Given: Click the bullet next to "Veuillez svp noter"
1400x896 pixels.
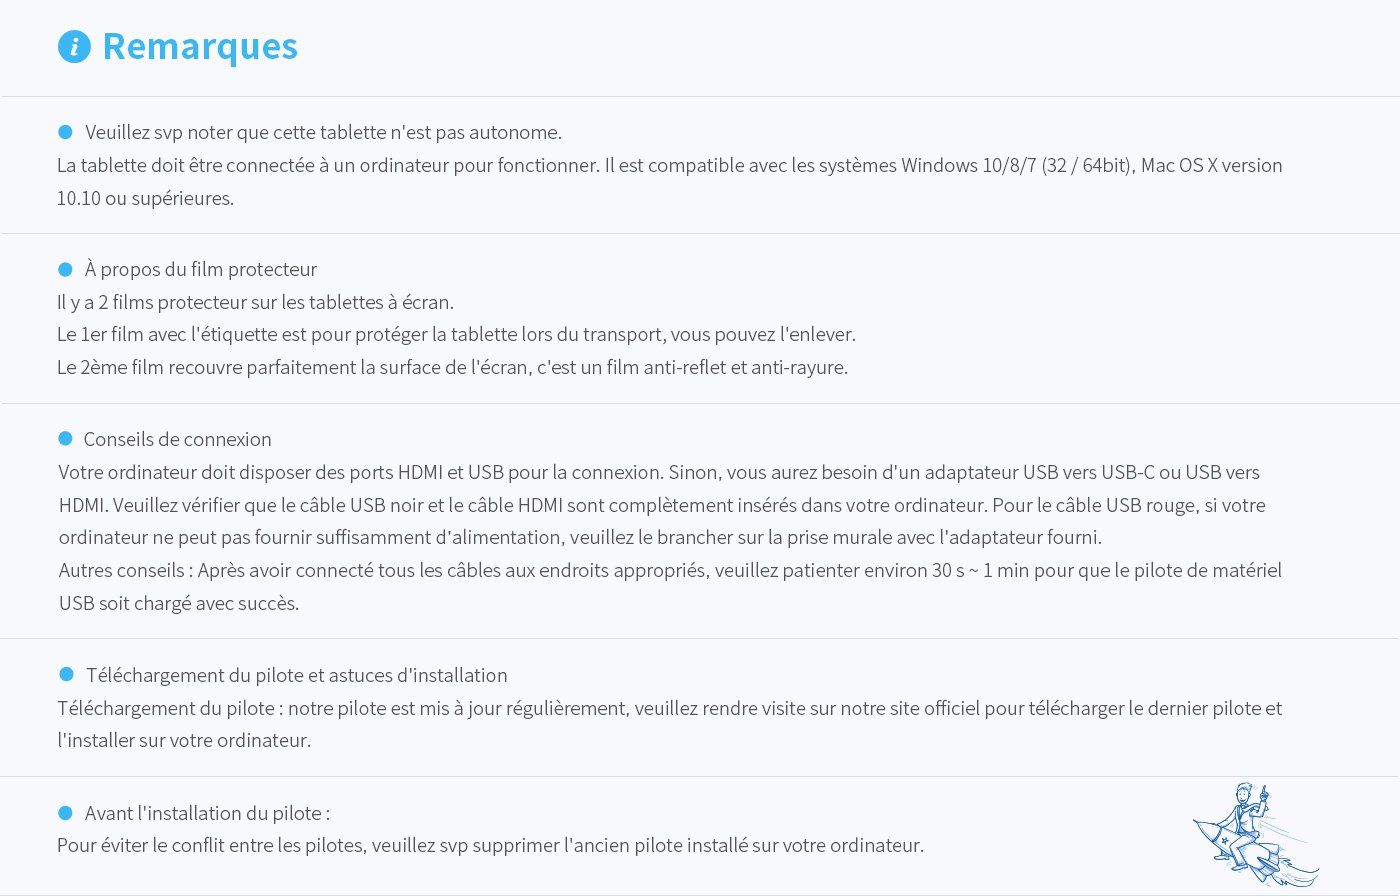Looking at the screenshot, I should pos(66,132).
